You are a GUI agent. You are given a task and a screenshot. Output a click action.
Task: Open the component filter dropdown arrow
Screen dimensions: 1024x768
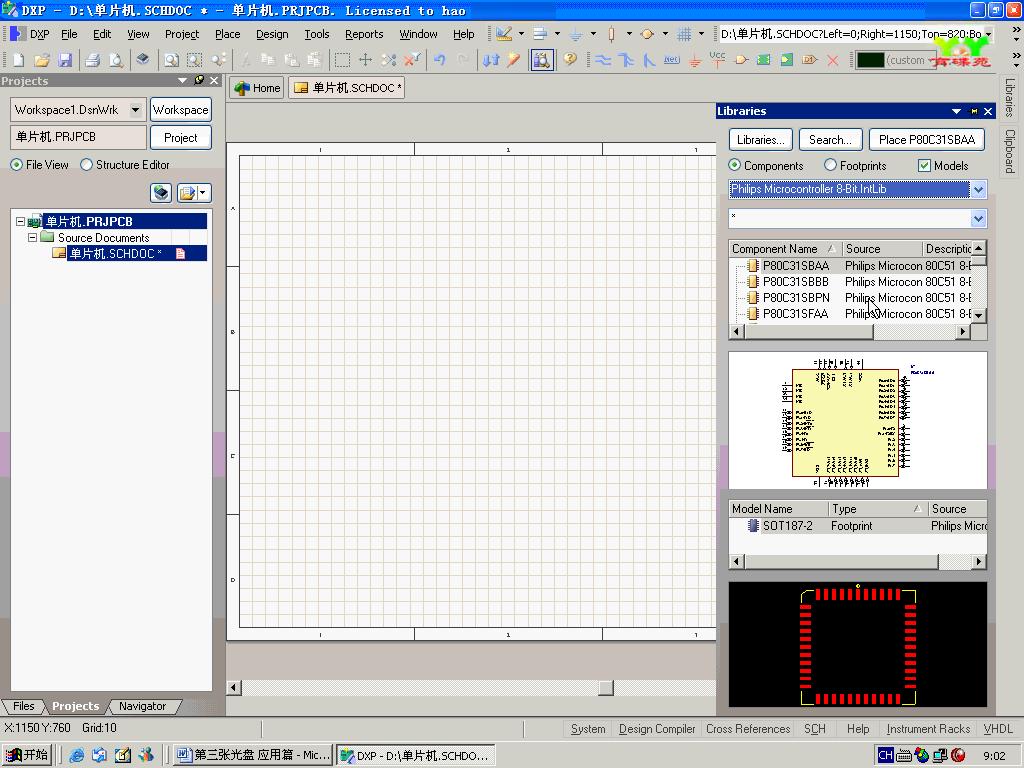point(978,219)
